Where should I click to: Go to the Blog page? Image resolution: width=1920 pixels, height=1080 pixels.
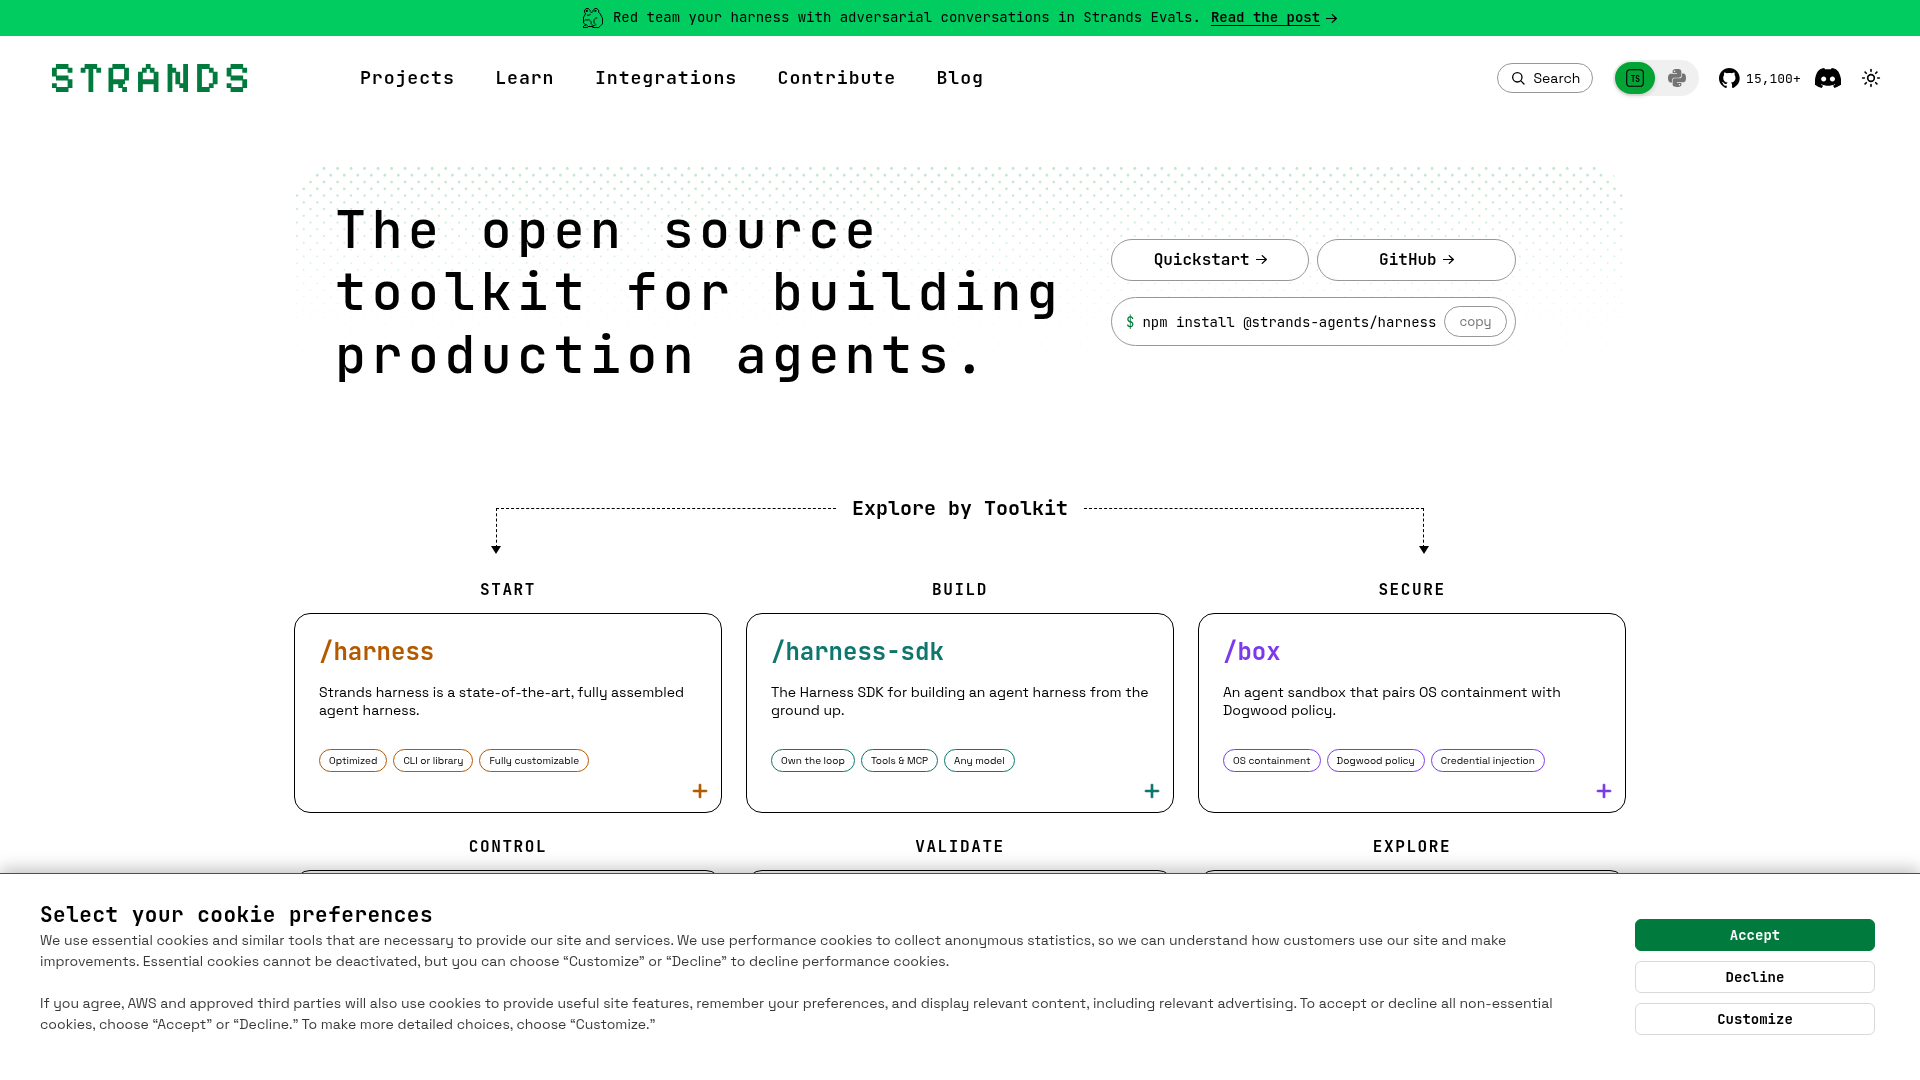[x=959, y=78]
